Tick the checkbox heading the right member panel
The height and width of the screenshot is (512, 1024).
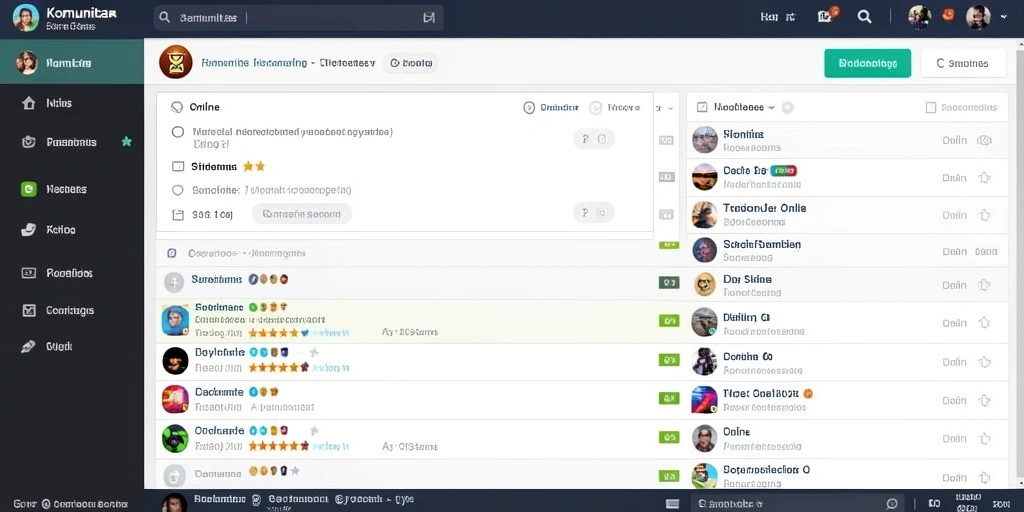coord(702,107)
